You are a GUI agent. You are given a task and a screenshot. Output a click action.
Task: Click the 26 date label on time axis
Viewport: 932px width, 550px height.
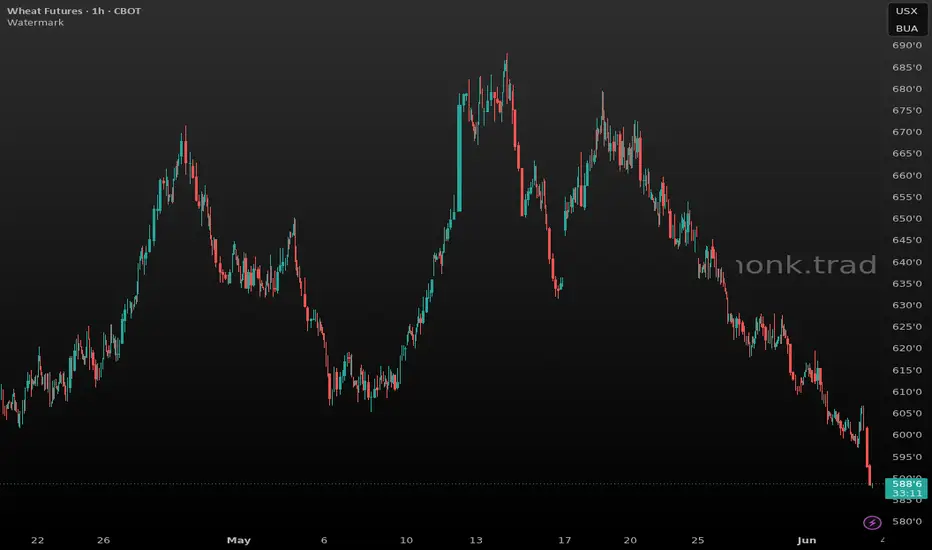click(103, 540)
